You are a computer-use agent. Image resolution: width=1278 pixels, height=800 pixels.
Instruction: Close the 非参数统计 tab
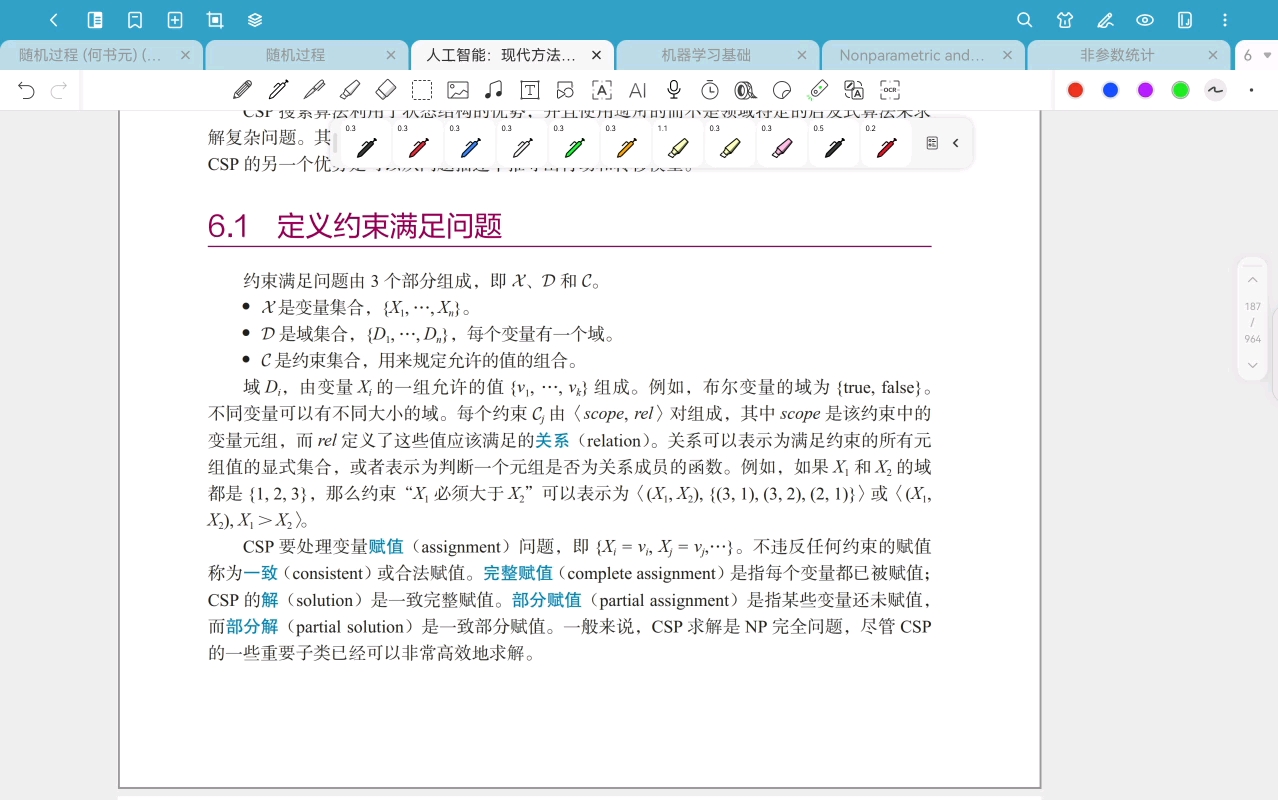pyautogui.click(x=1213, y=55)
